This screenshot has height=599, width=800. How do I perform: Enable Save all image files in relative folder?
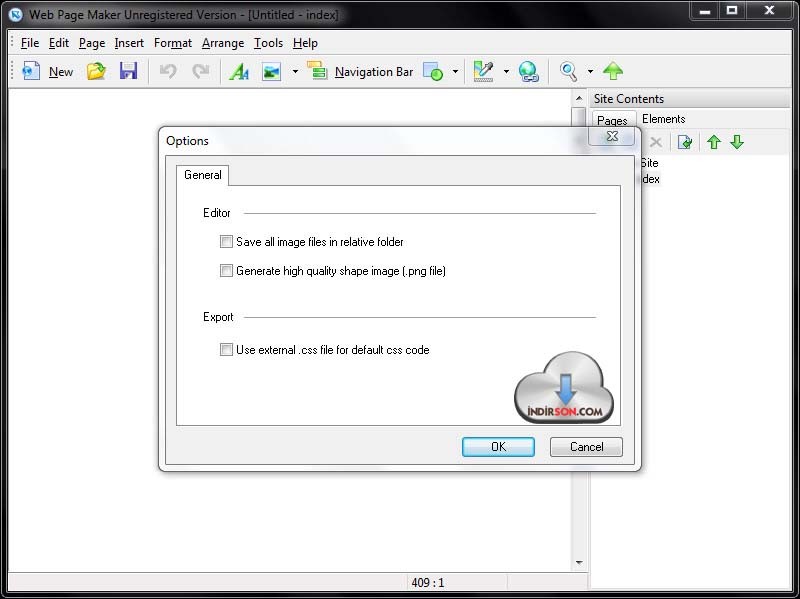click(x=226, y=241)
